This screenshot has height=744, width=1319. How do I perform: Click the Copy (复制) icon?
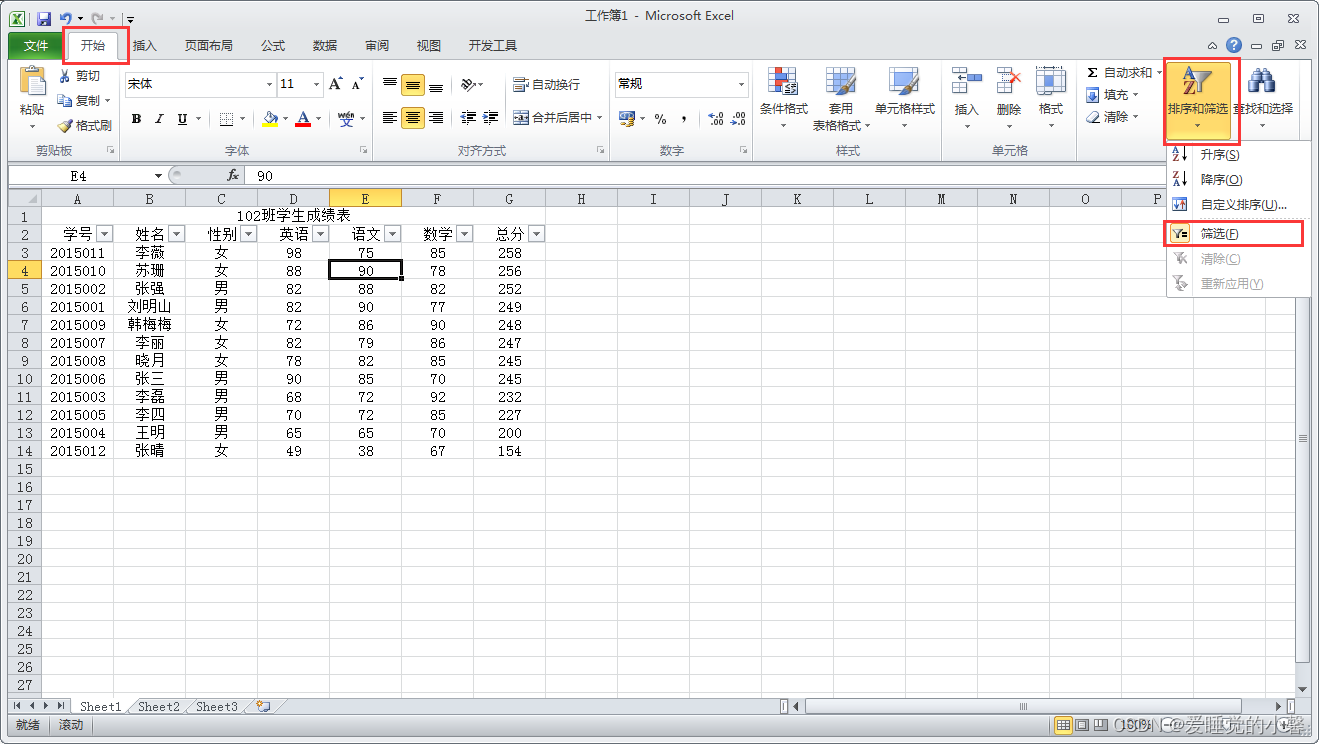point(66,100)
